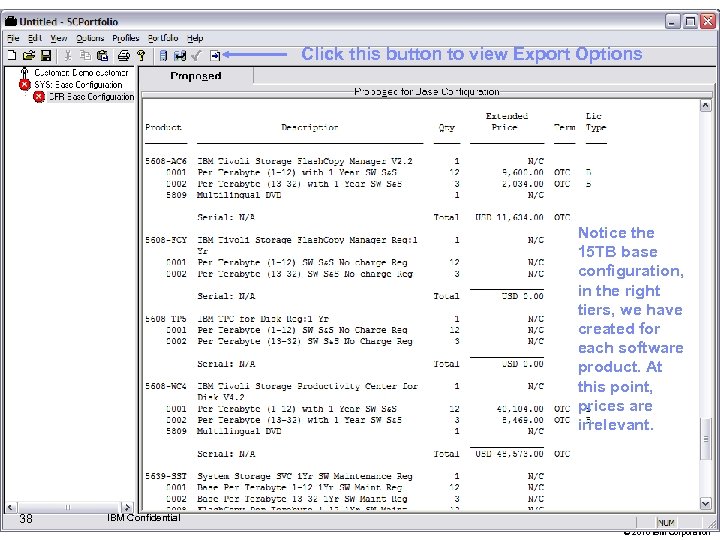
Task: Click the briefcase icon in the title bar
Action: pos(11,21)
